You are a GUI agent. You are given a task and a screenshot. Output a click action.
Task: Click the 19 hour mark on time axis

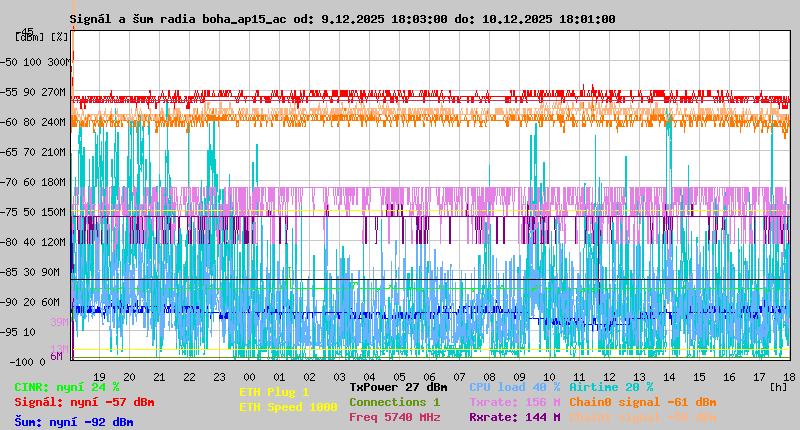tap(100, 376)
